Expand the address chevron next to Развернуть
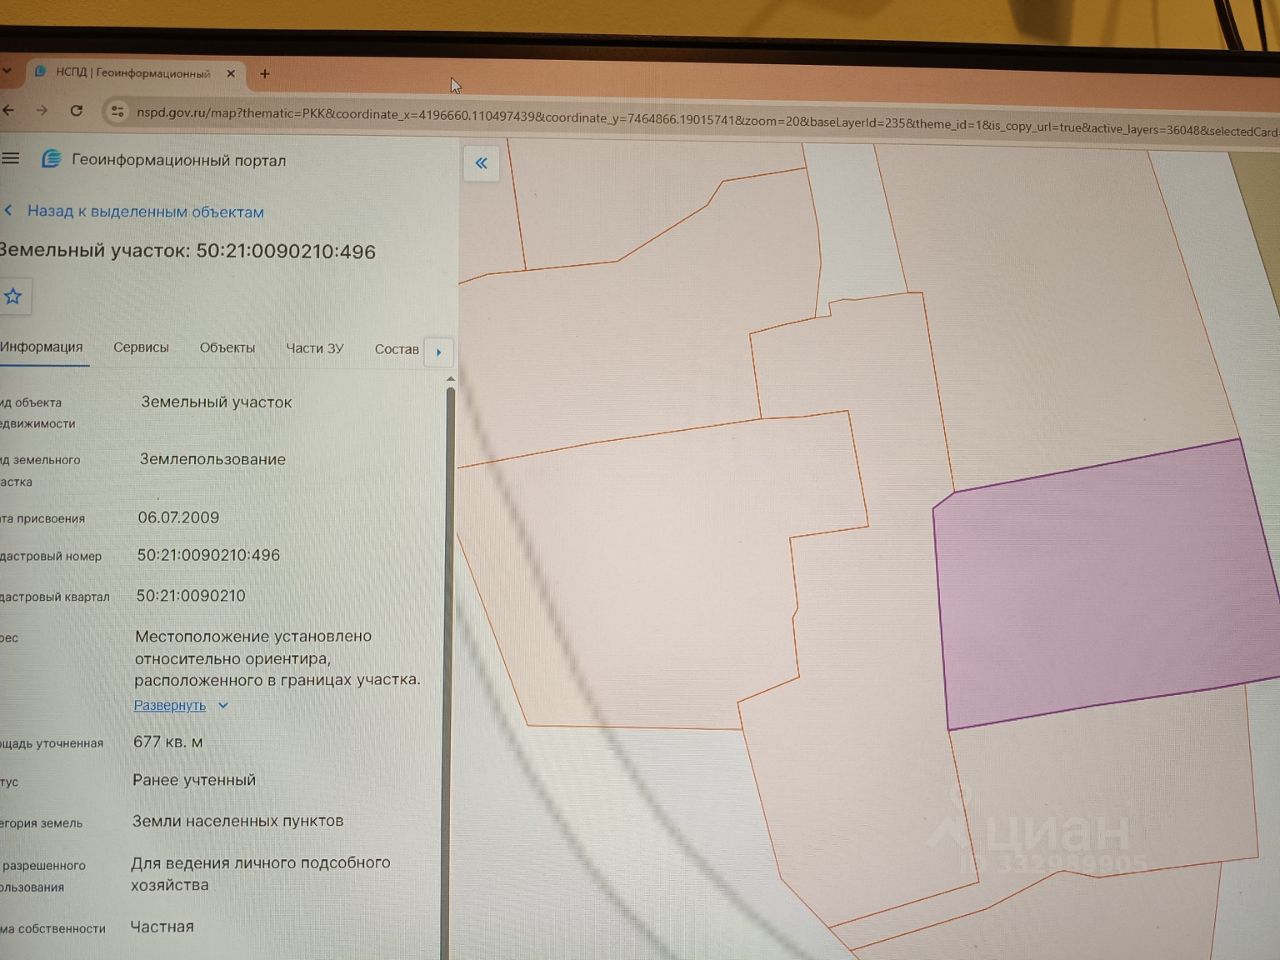The height and width of the screenshot is (960, 1280). point(223,705)
